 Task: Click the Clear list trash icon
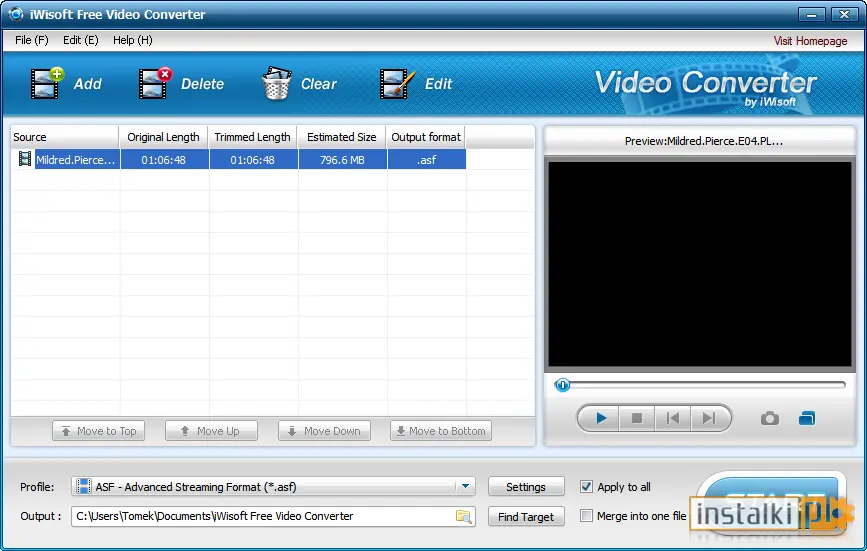point(276,83)
